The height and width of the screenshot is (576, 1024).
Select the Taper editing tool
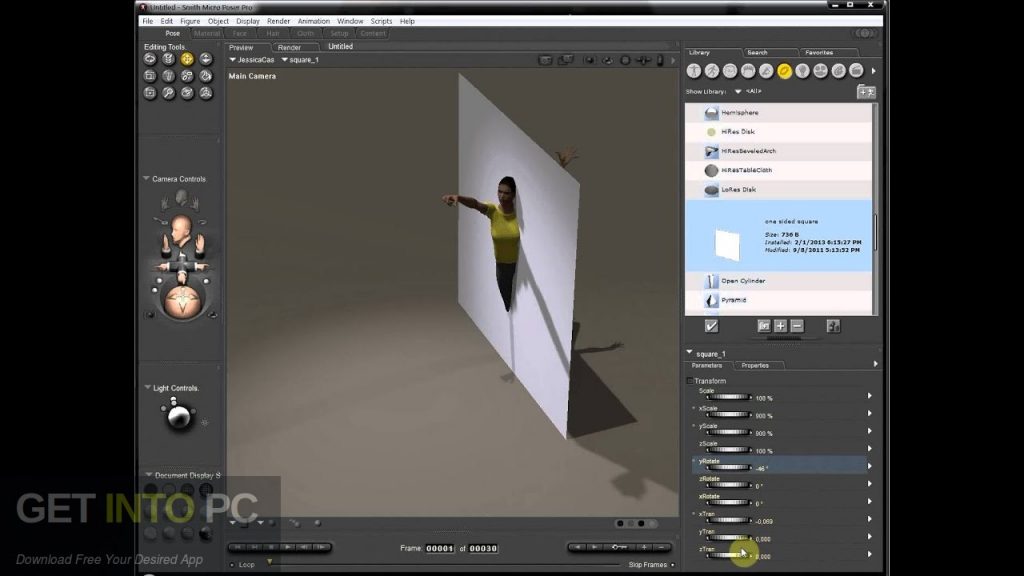click(x=168, y=76)
